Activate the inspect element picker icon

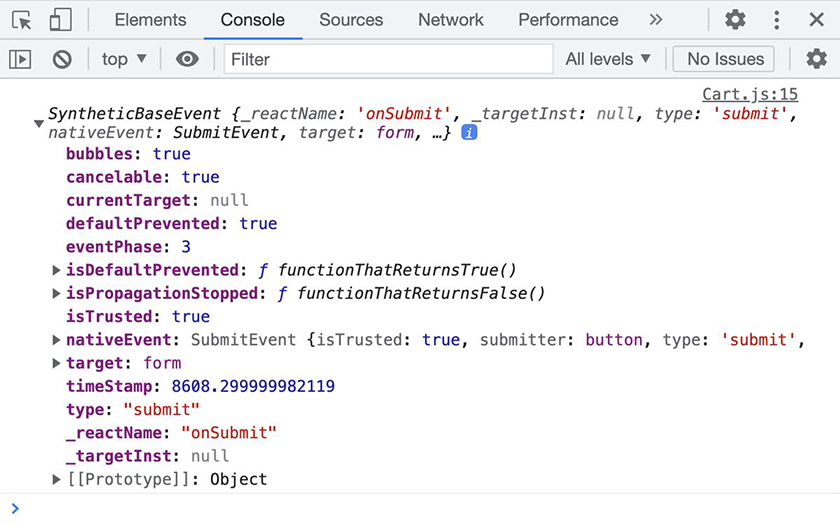point(22,20)
